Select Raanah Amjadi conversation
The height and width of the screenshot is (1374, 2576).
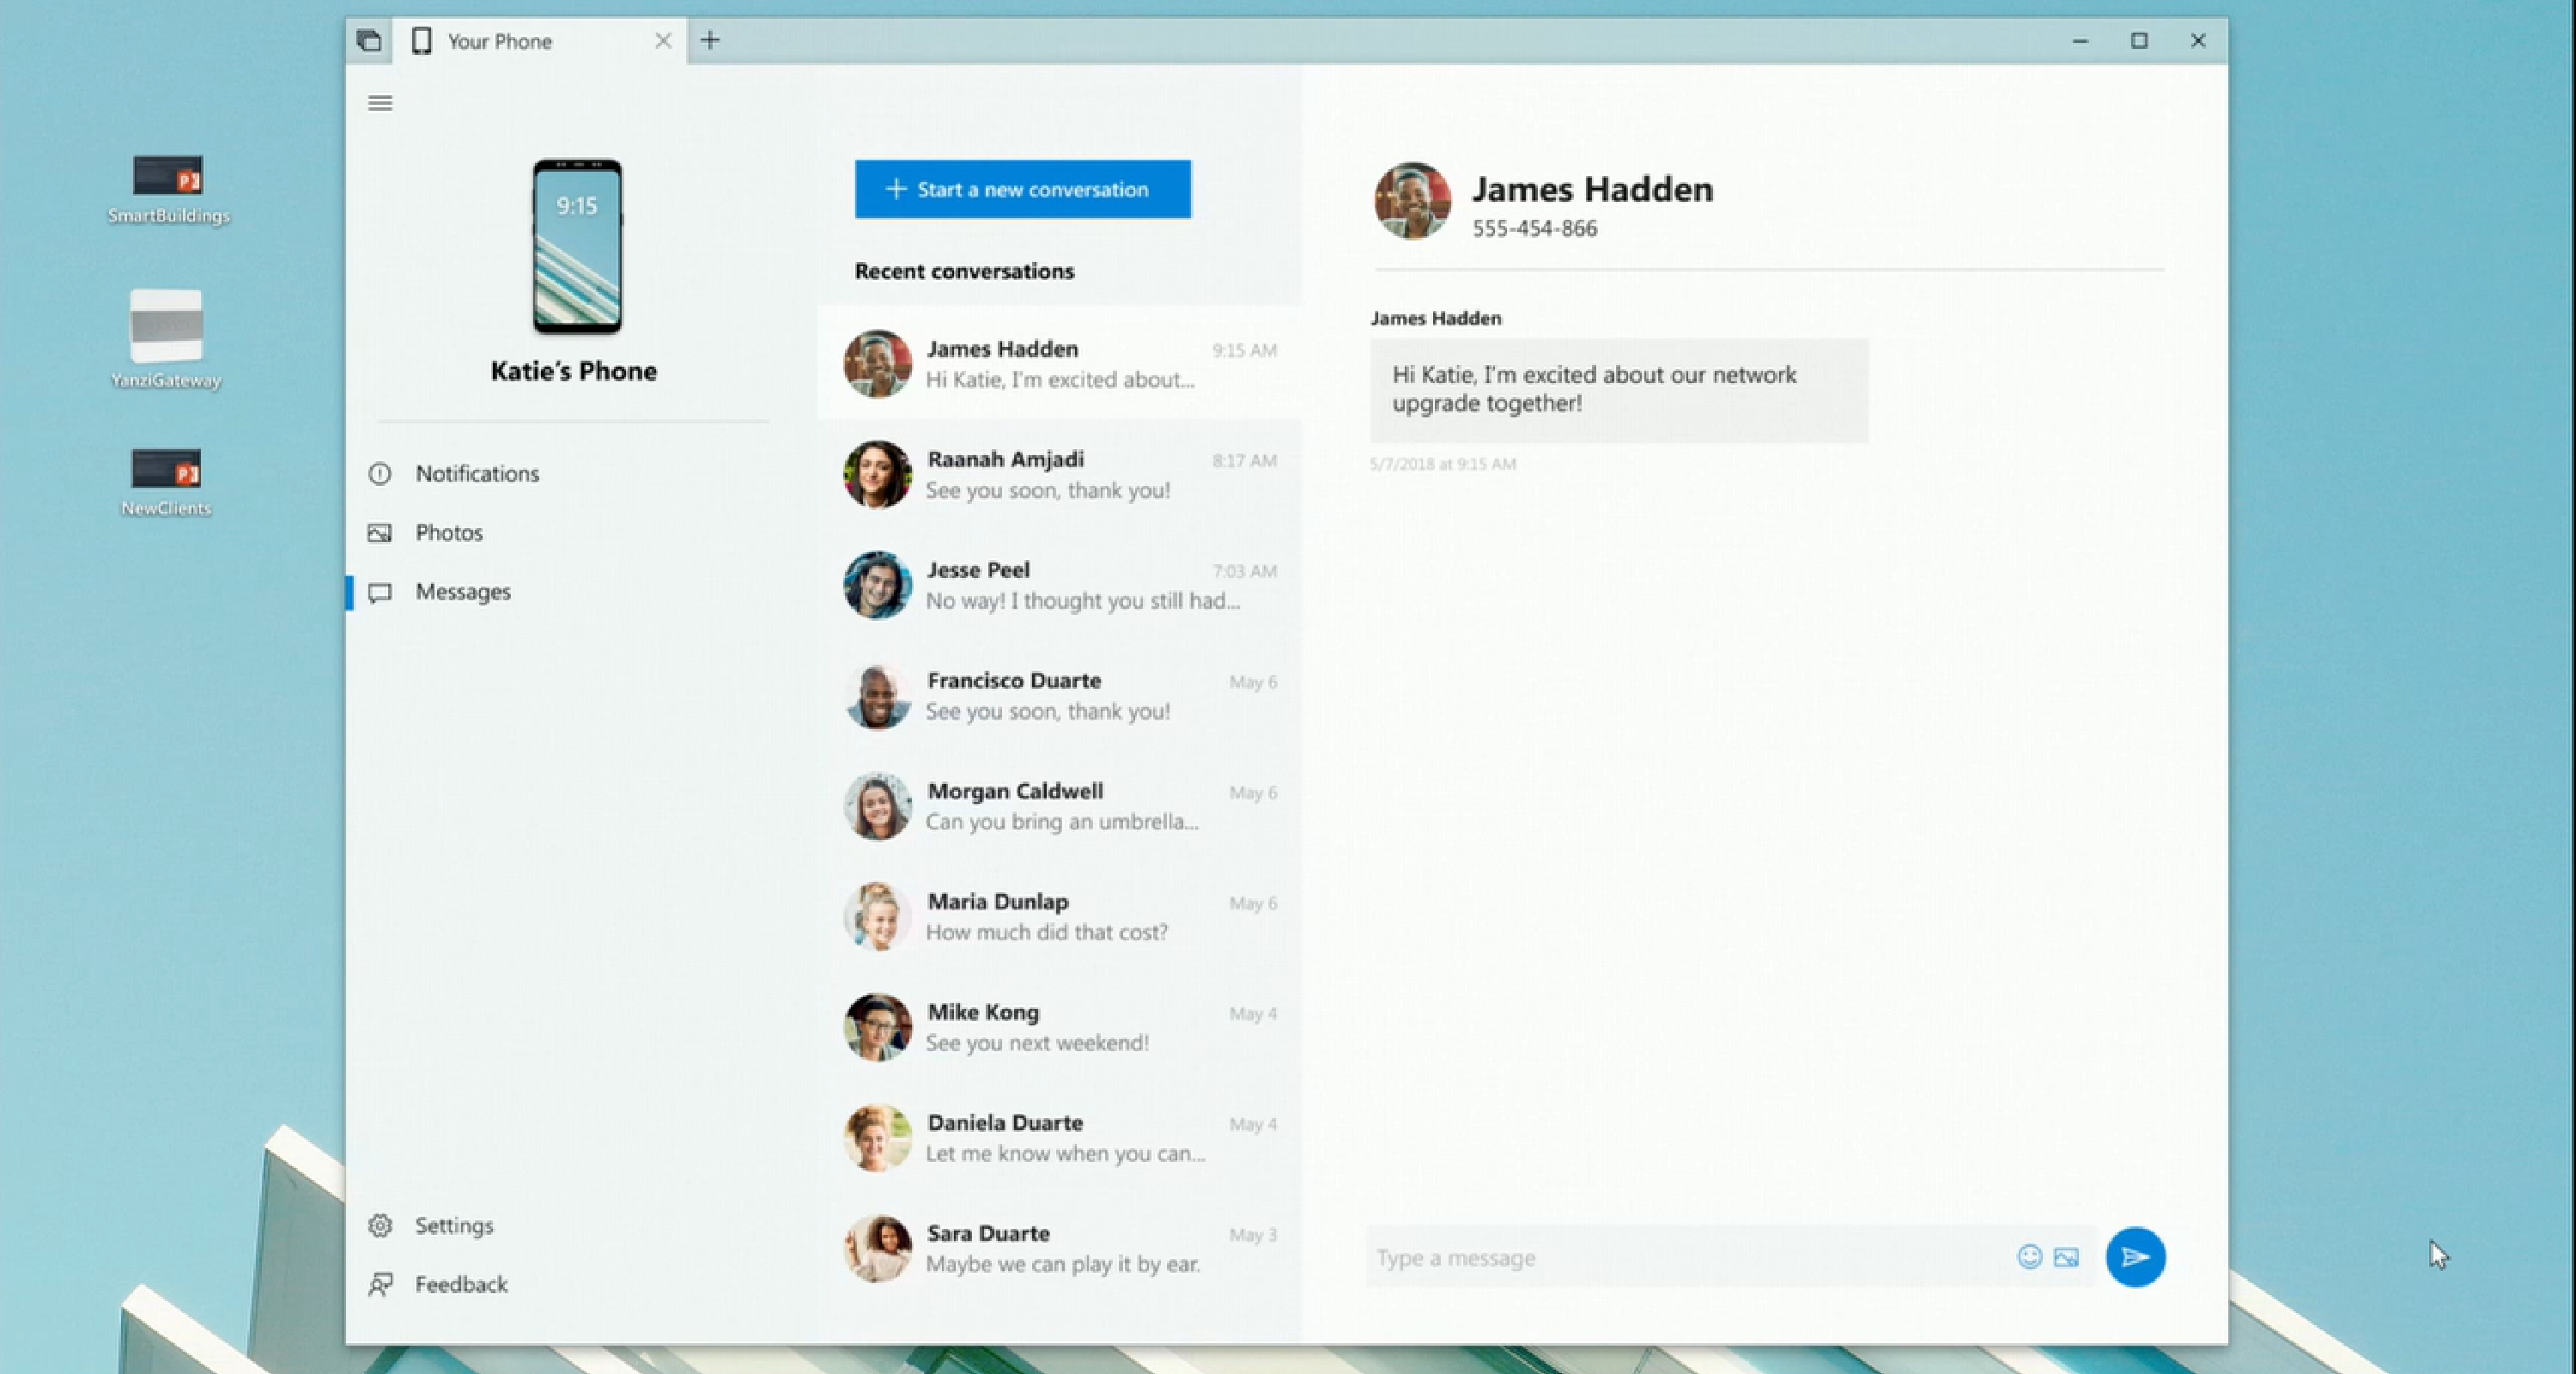(x=1058, y=474)
